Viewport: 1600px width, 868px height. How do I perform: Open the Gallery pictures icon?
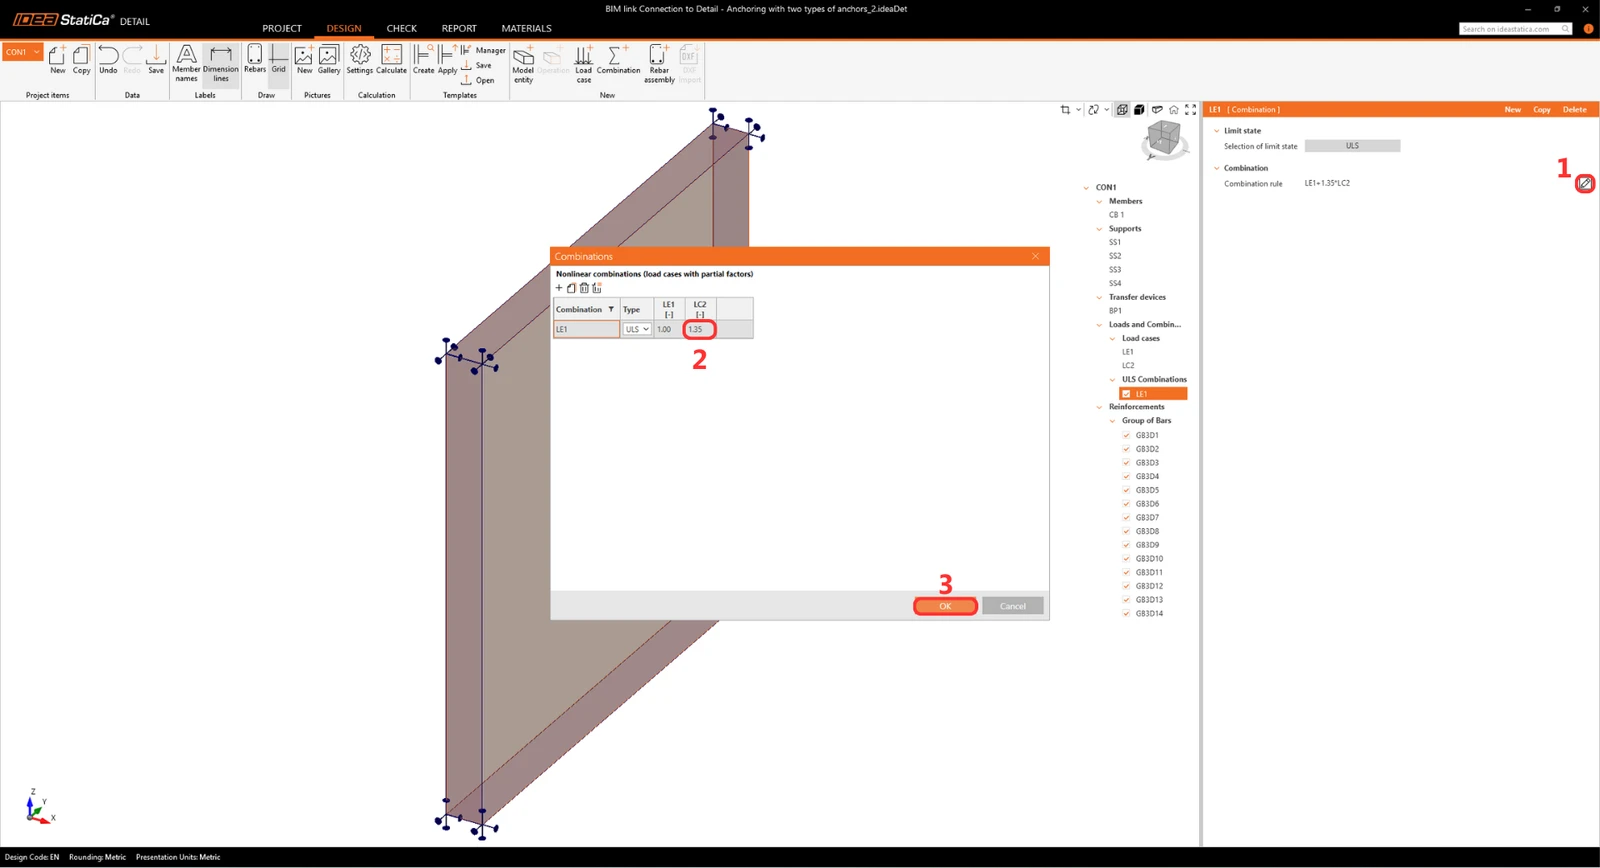[329, 59]
